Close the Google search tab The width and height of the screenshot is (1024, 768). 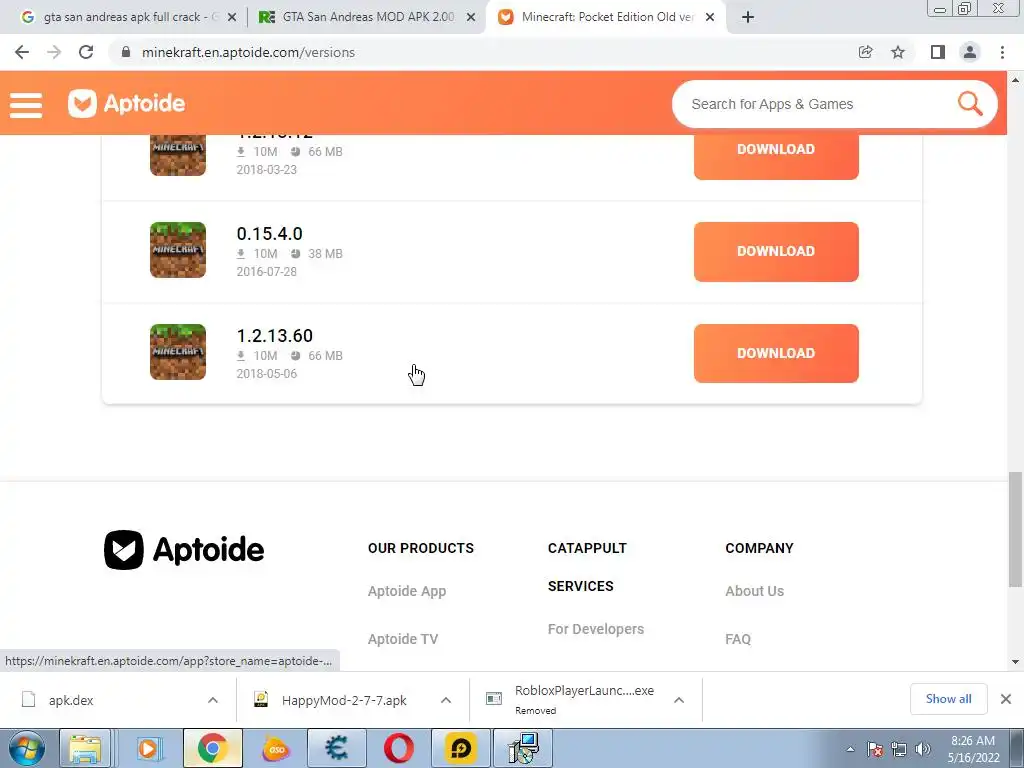pyautogui.click(x=232, y=18)
